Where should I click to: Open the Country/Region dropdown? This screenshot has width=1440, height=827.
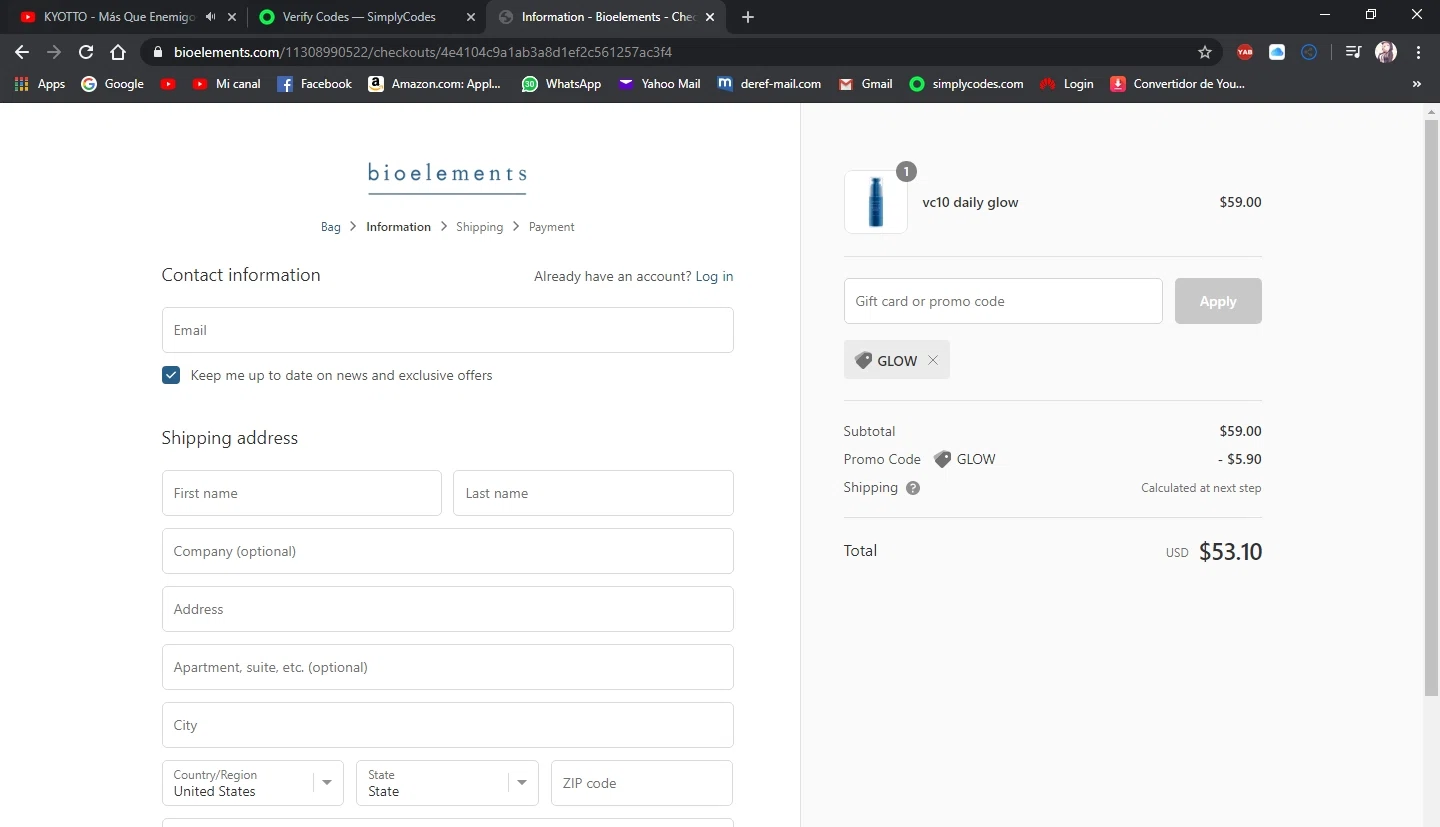pyautogui.click(x=252, y=783)
